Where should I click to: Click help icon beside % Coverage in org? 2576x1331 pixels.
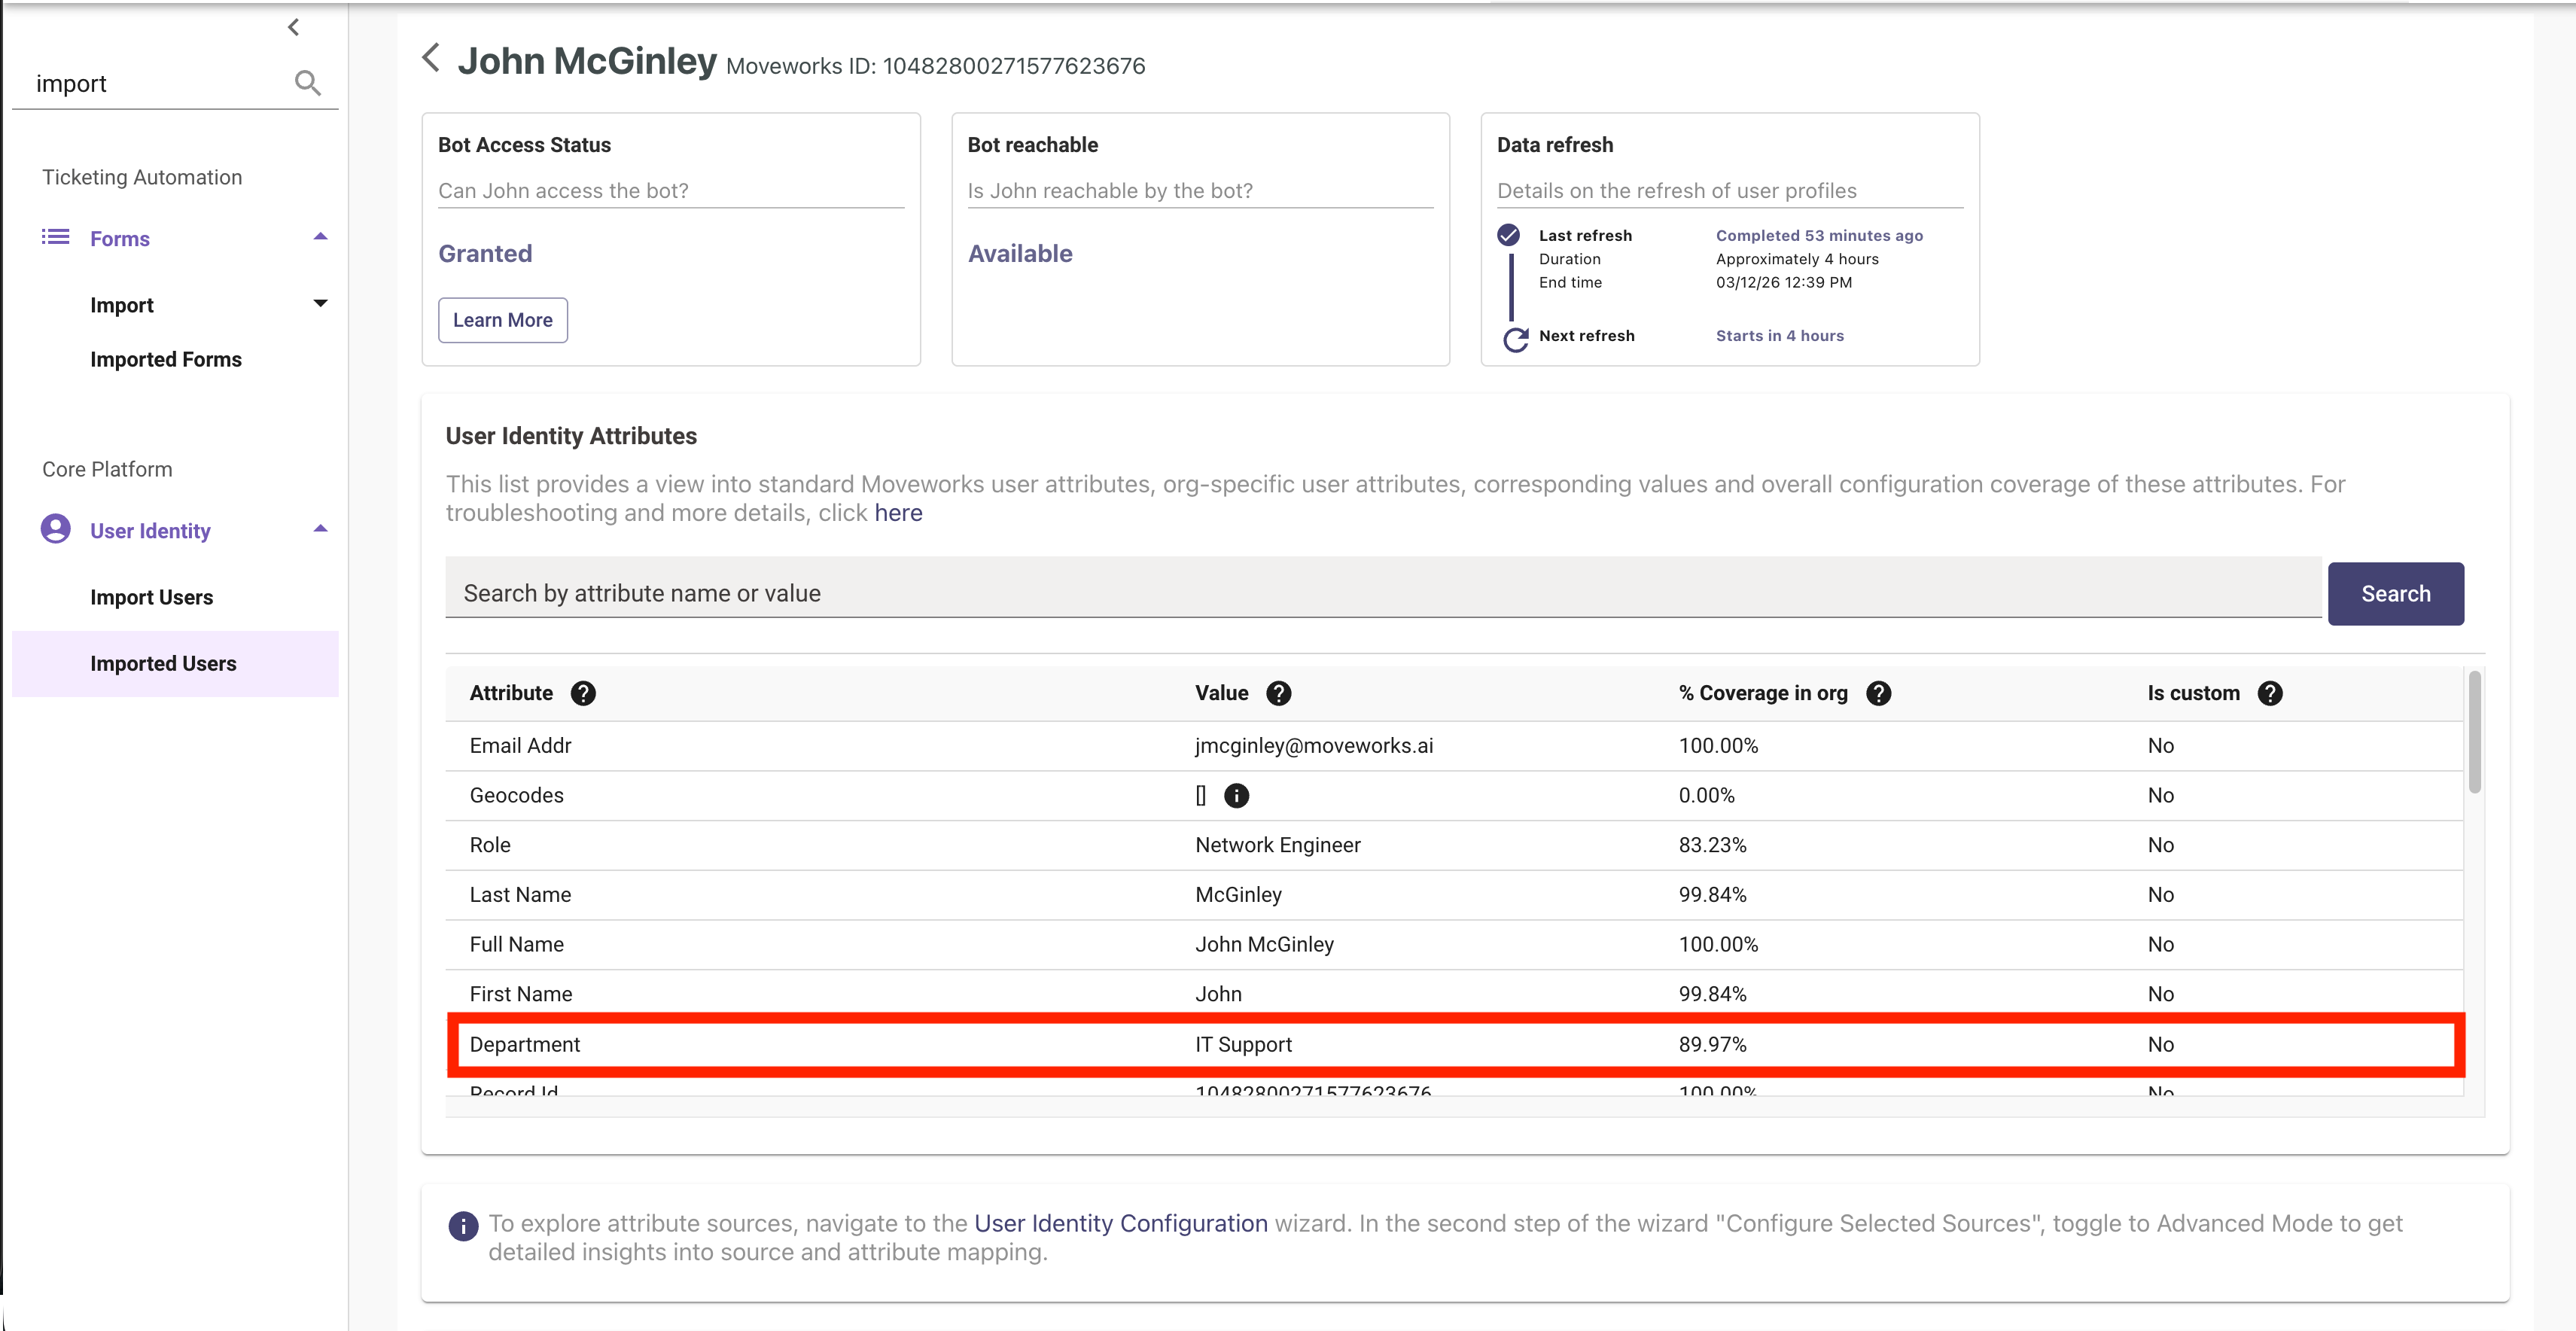(1878, 693)
